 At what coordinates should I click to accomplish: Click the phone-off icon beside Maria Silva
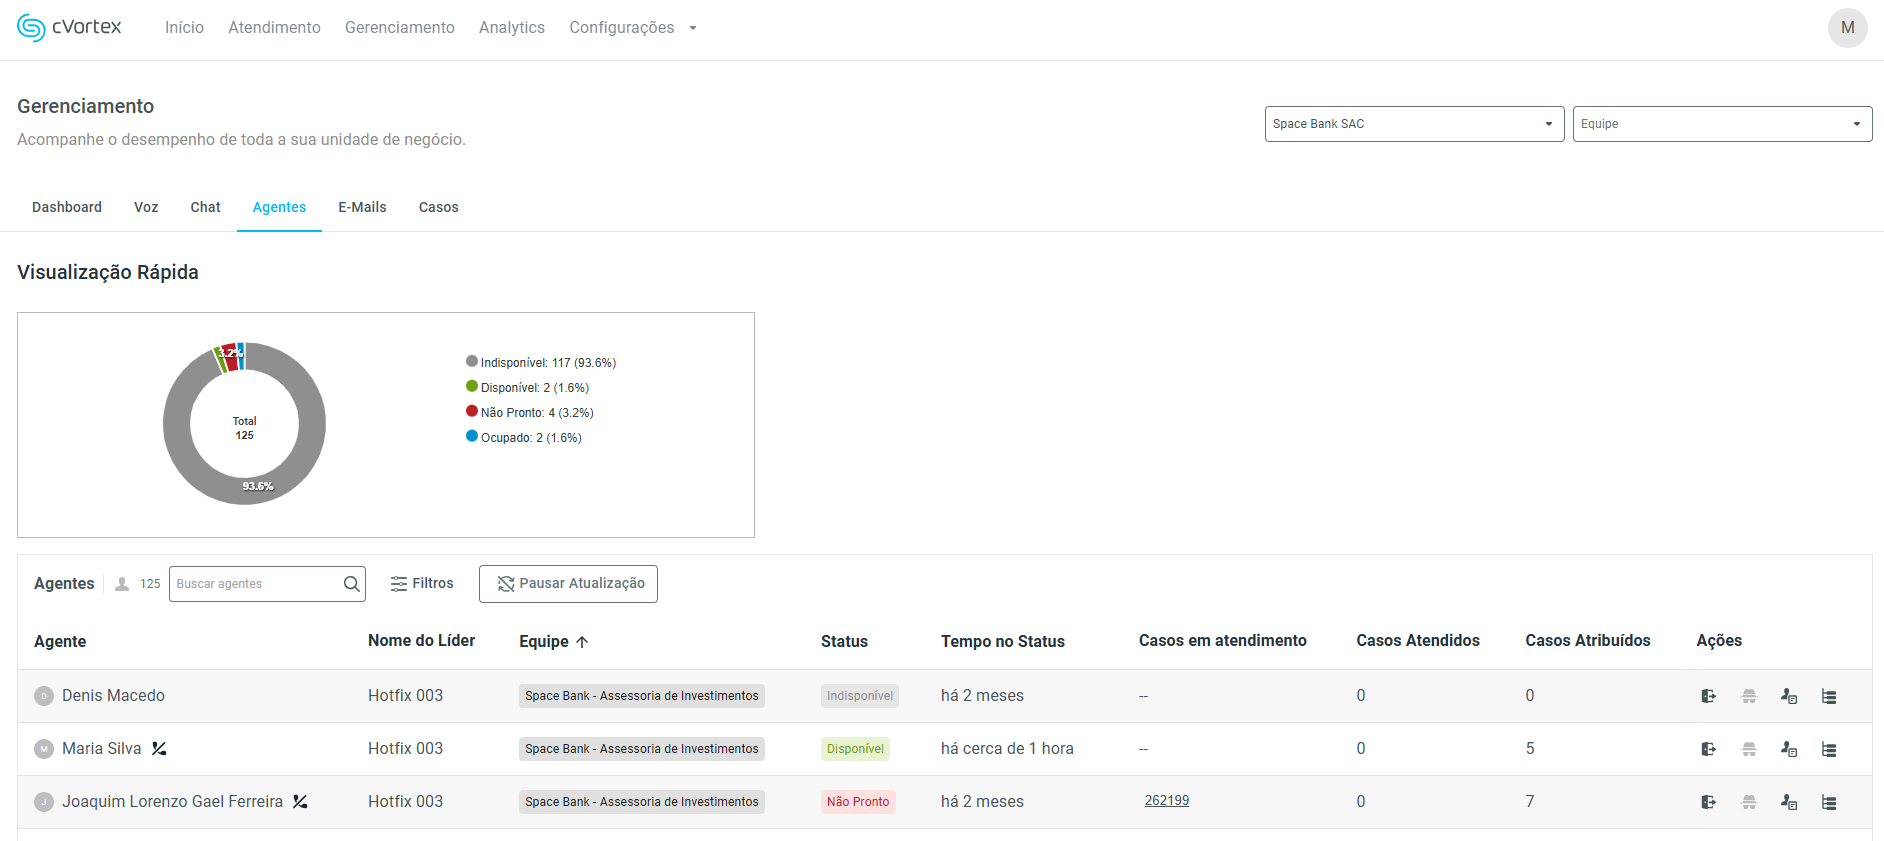tap(159, 749)
